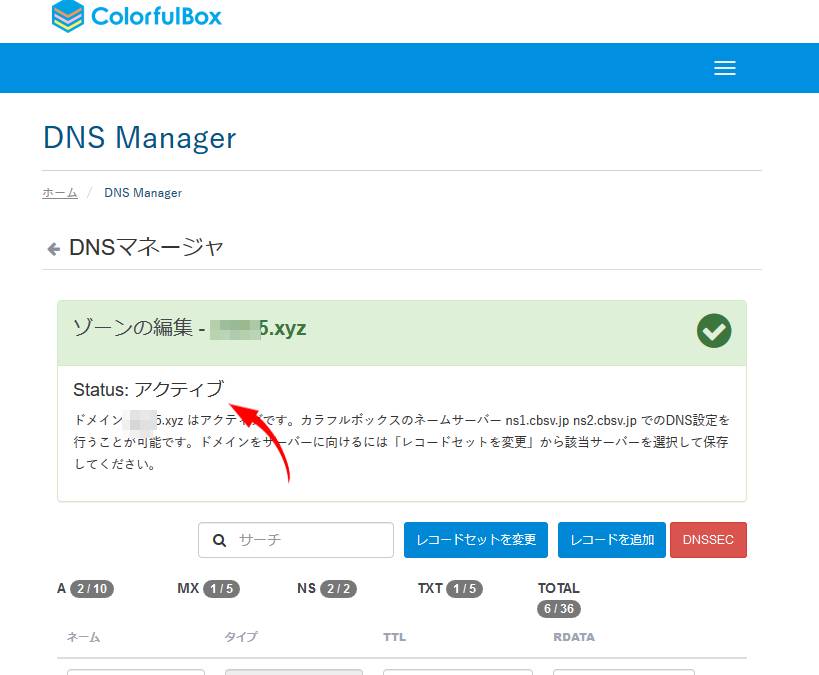The height and width of the screenshot is (675, 819).
Task: Click the green checkmark status icon
Action: [713, 331]
